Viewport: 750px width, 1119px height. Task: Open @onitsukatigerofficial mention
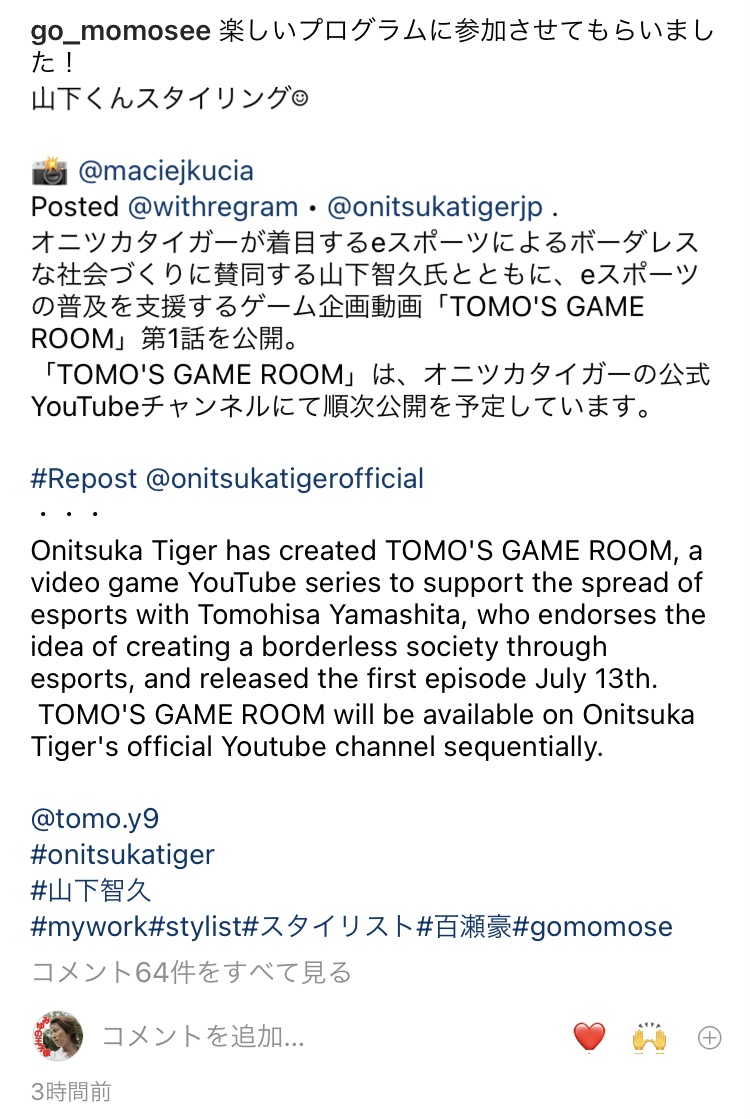pos(285,478)
